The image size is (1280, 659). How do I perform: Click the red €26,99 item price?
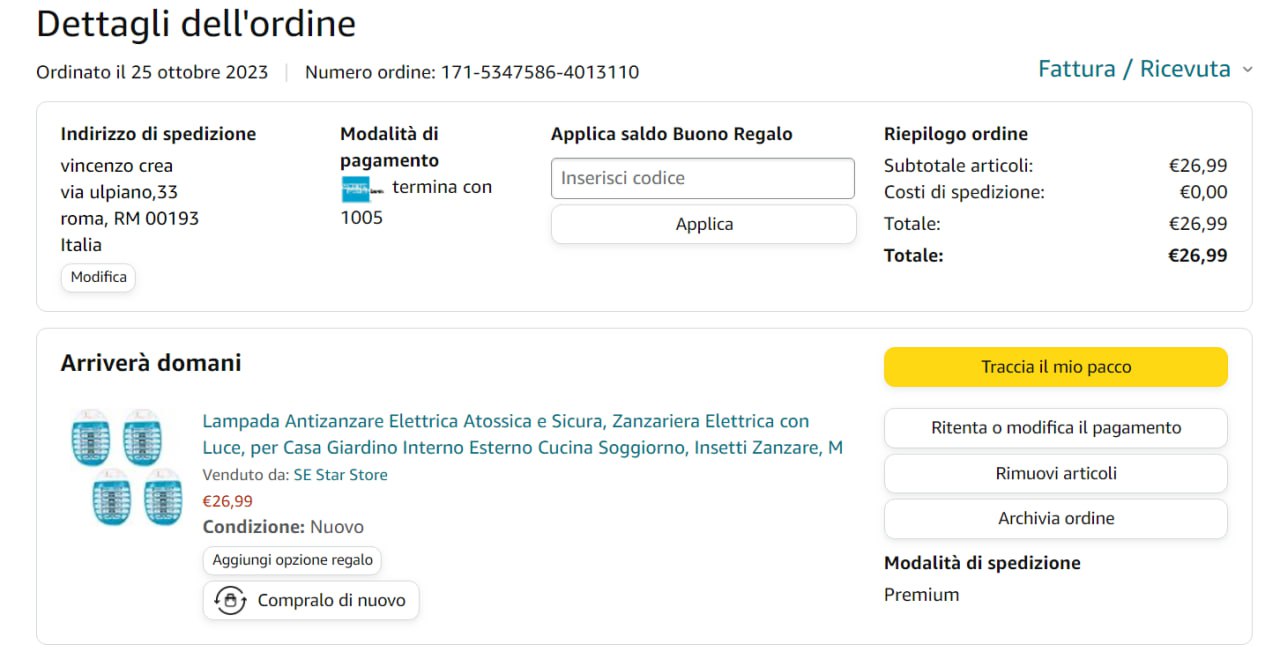point(228,501)
